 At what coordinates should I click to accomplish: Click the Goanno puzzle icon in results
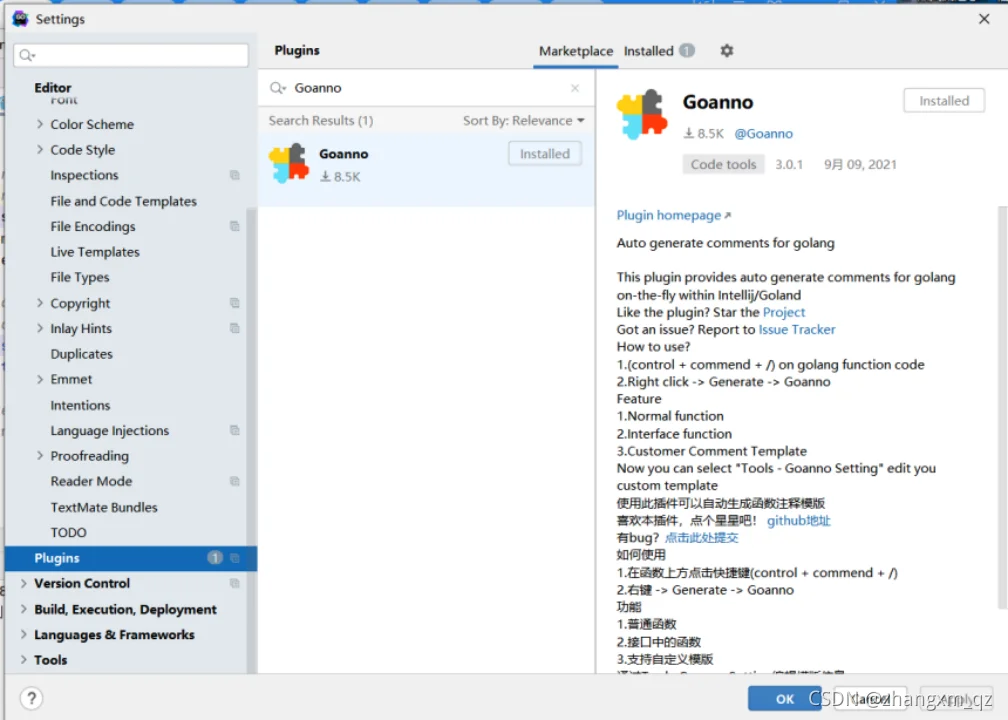(x=289, y=163)
